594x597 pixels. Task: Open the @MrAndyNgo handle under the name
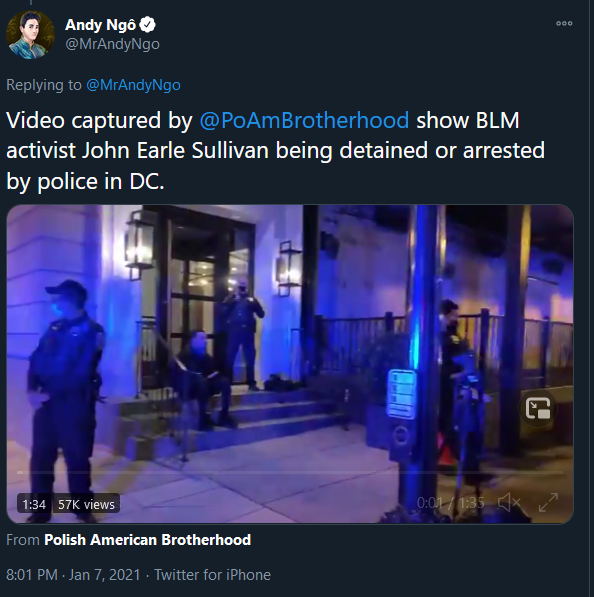(x=112, y=44)
